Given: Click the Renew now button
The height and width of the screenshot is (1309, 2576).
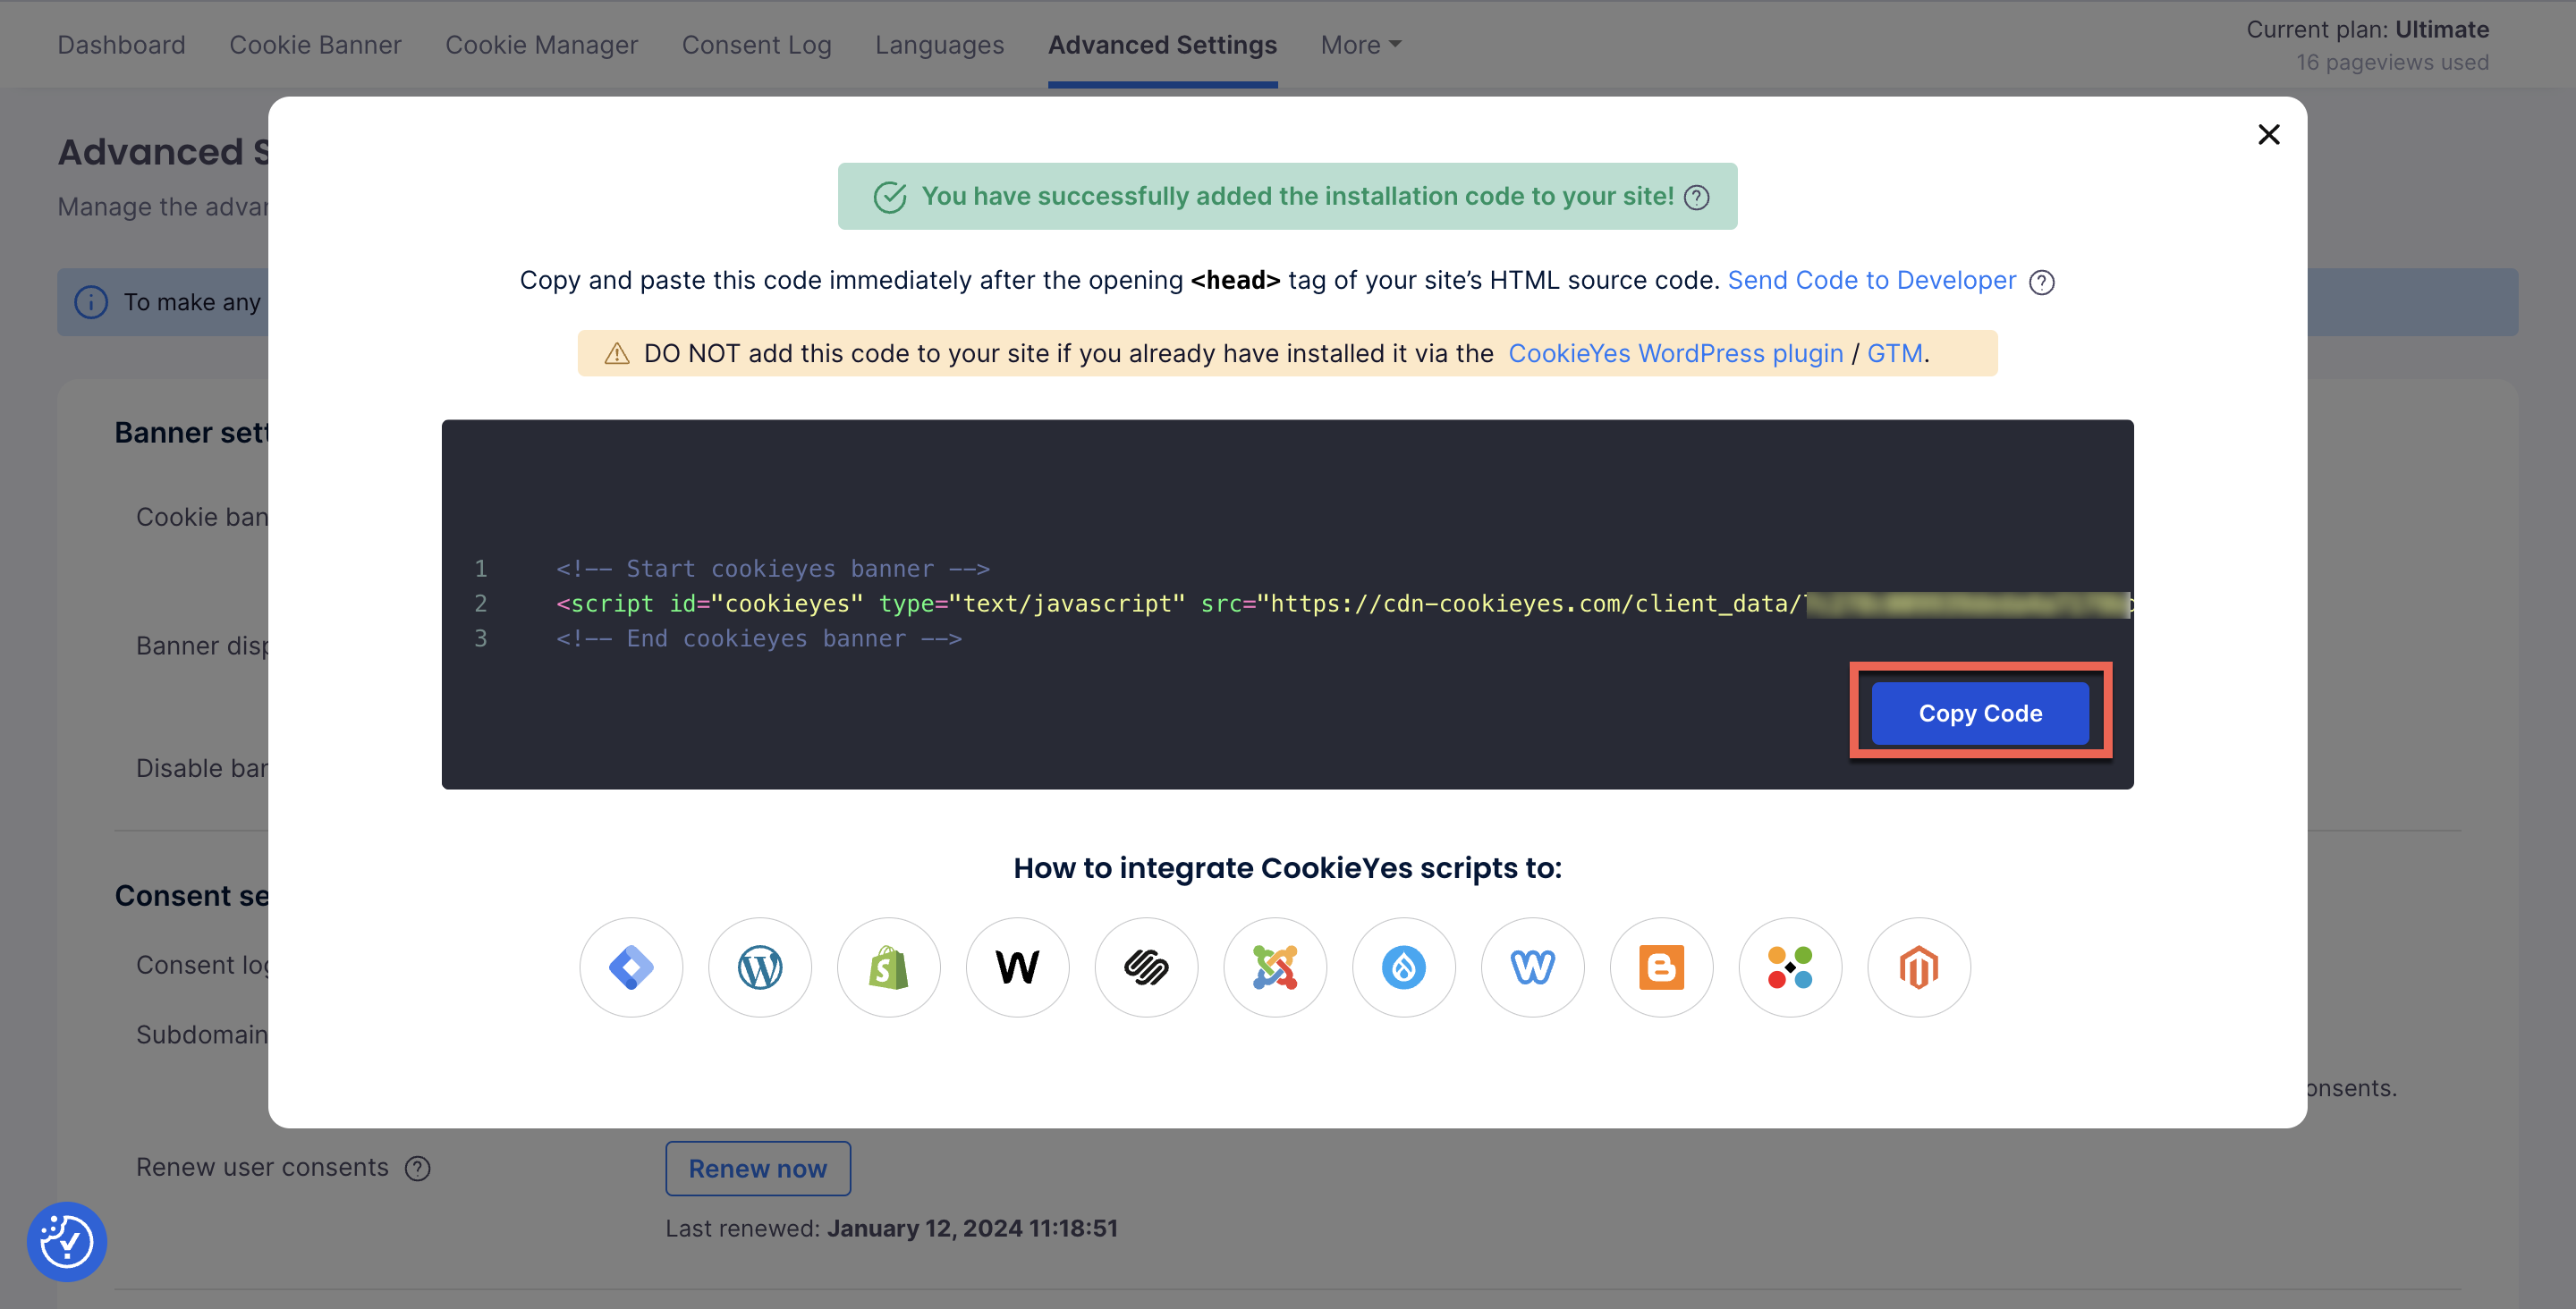Looking at the screenshot, I should pyautogui.click(x=758, y=1168).
